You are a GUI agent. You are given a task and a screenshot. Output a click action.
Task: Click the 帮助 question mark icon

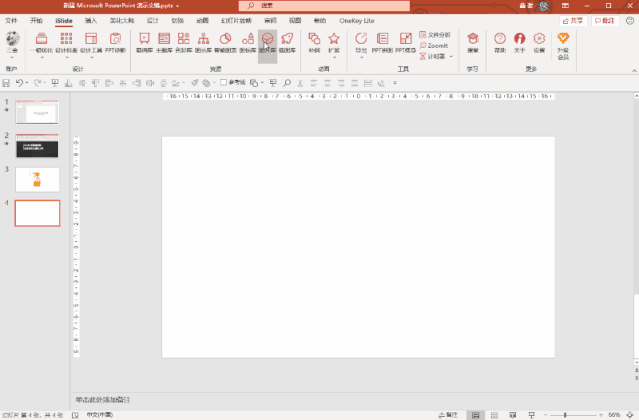500,39
